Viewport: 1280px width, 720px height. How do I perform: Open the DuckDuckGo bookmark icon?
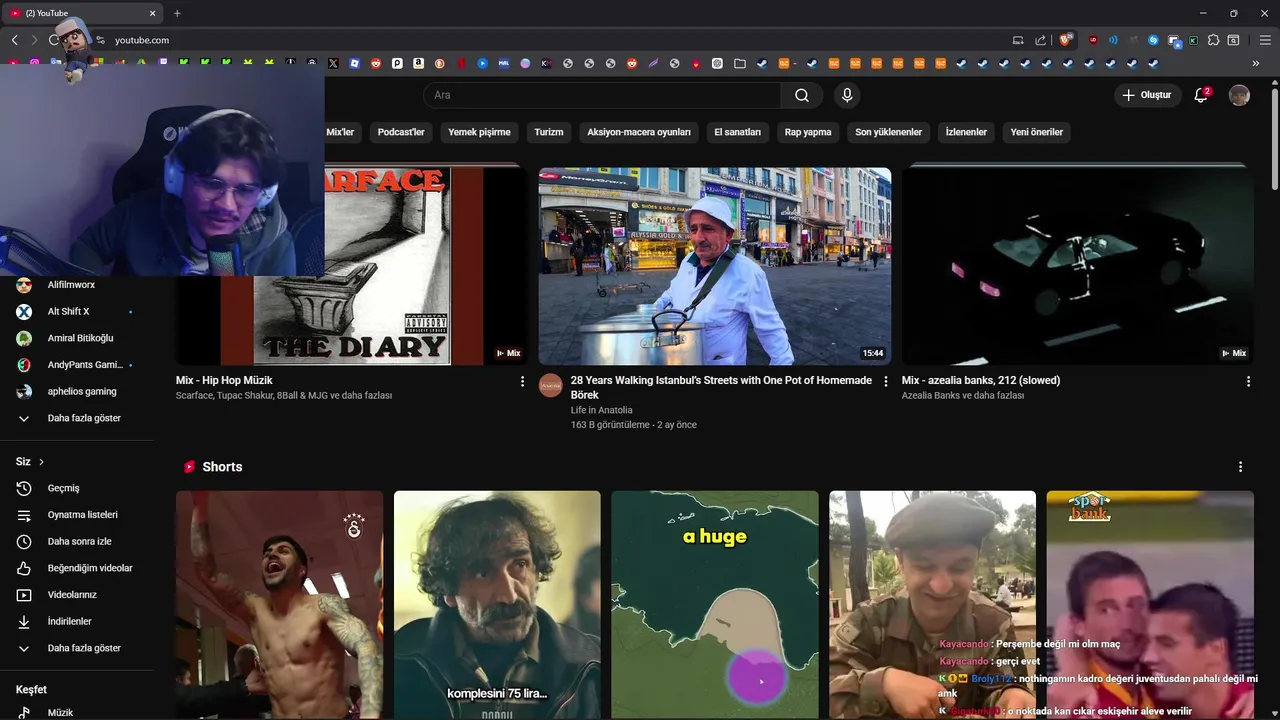pyautogui.click(x=440, y=63)
